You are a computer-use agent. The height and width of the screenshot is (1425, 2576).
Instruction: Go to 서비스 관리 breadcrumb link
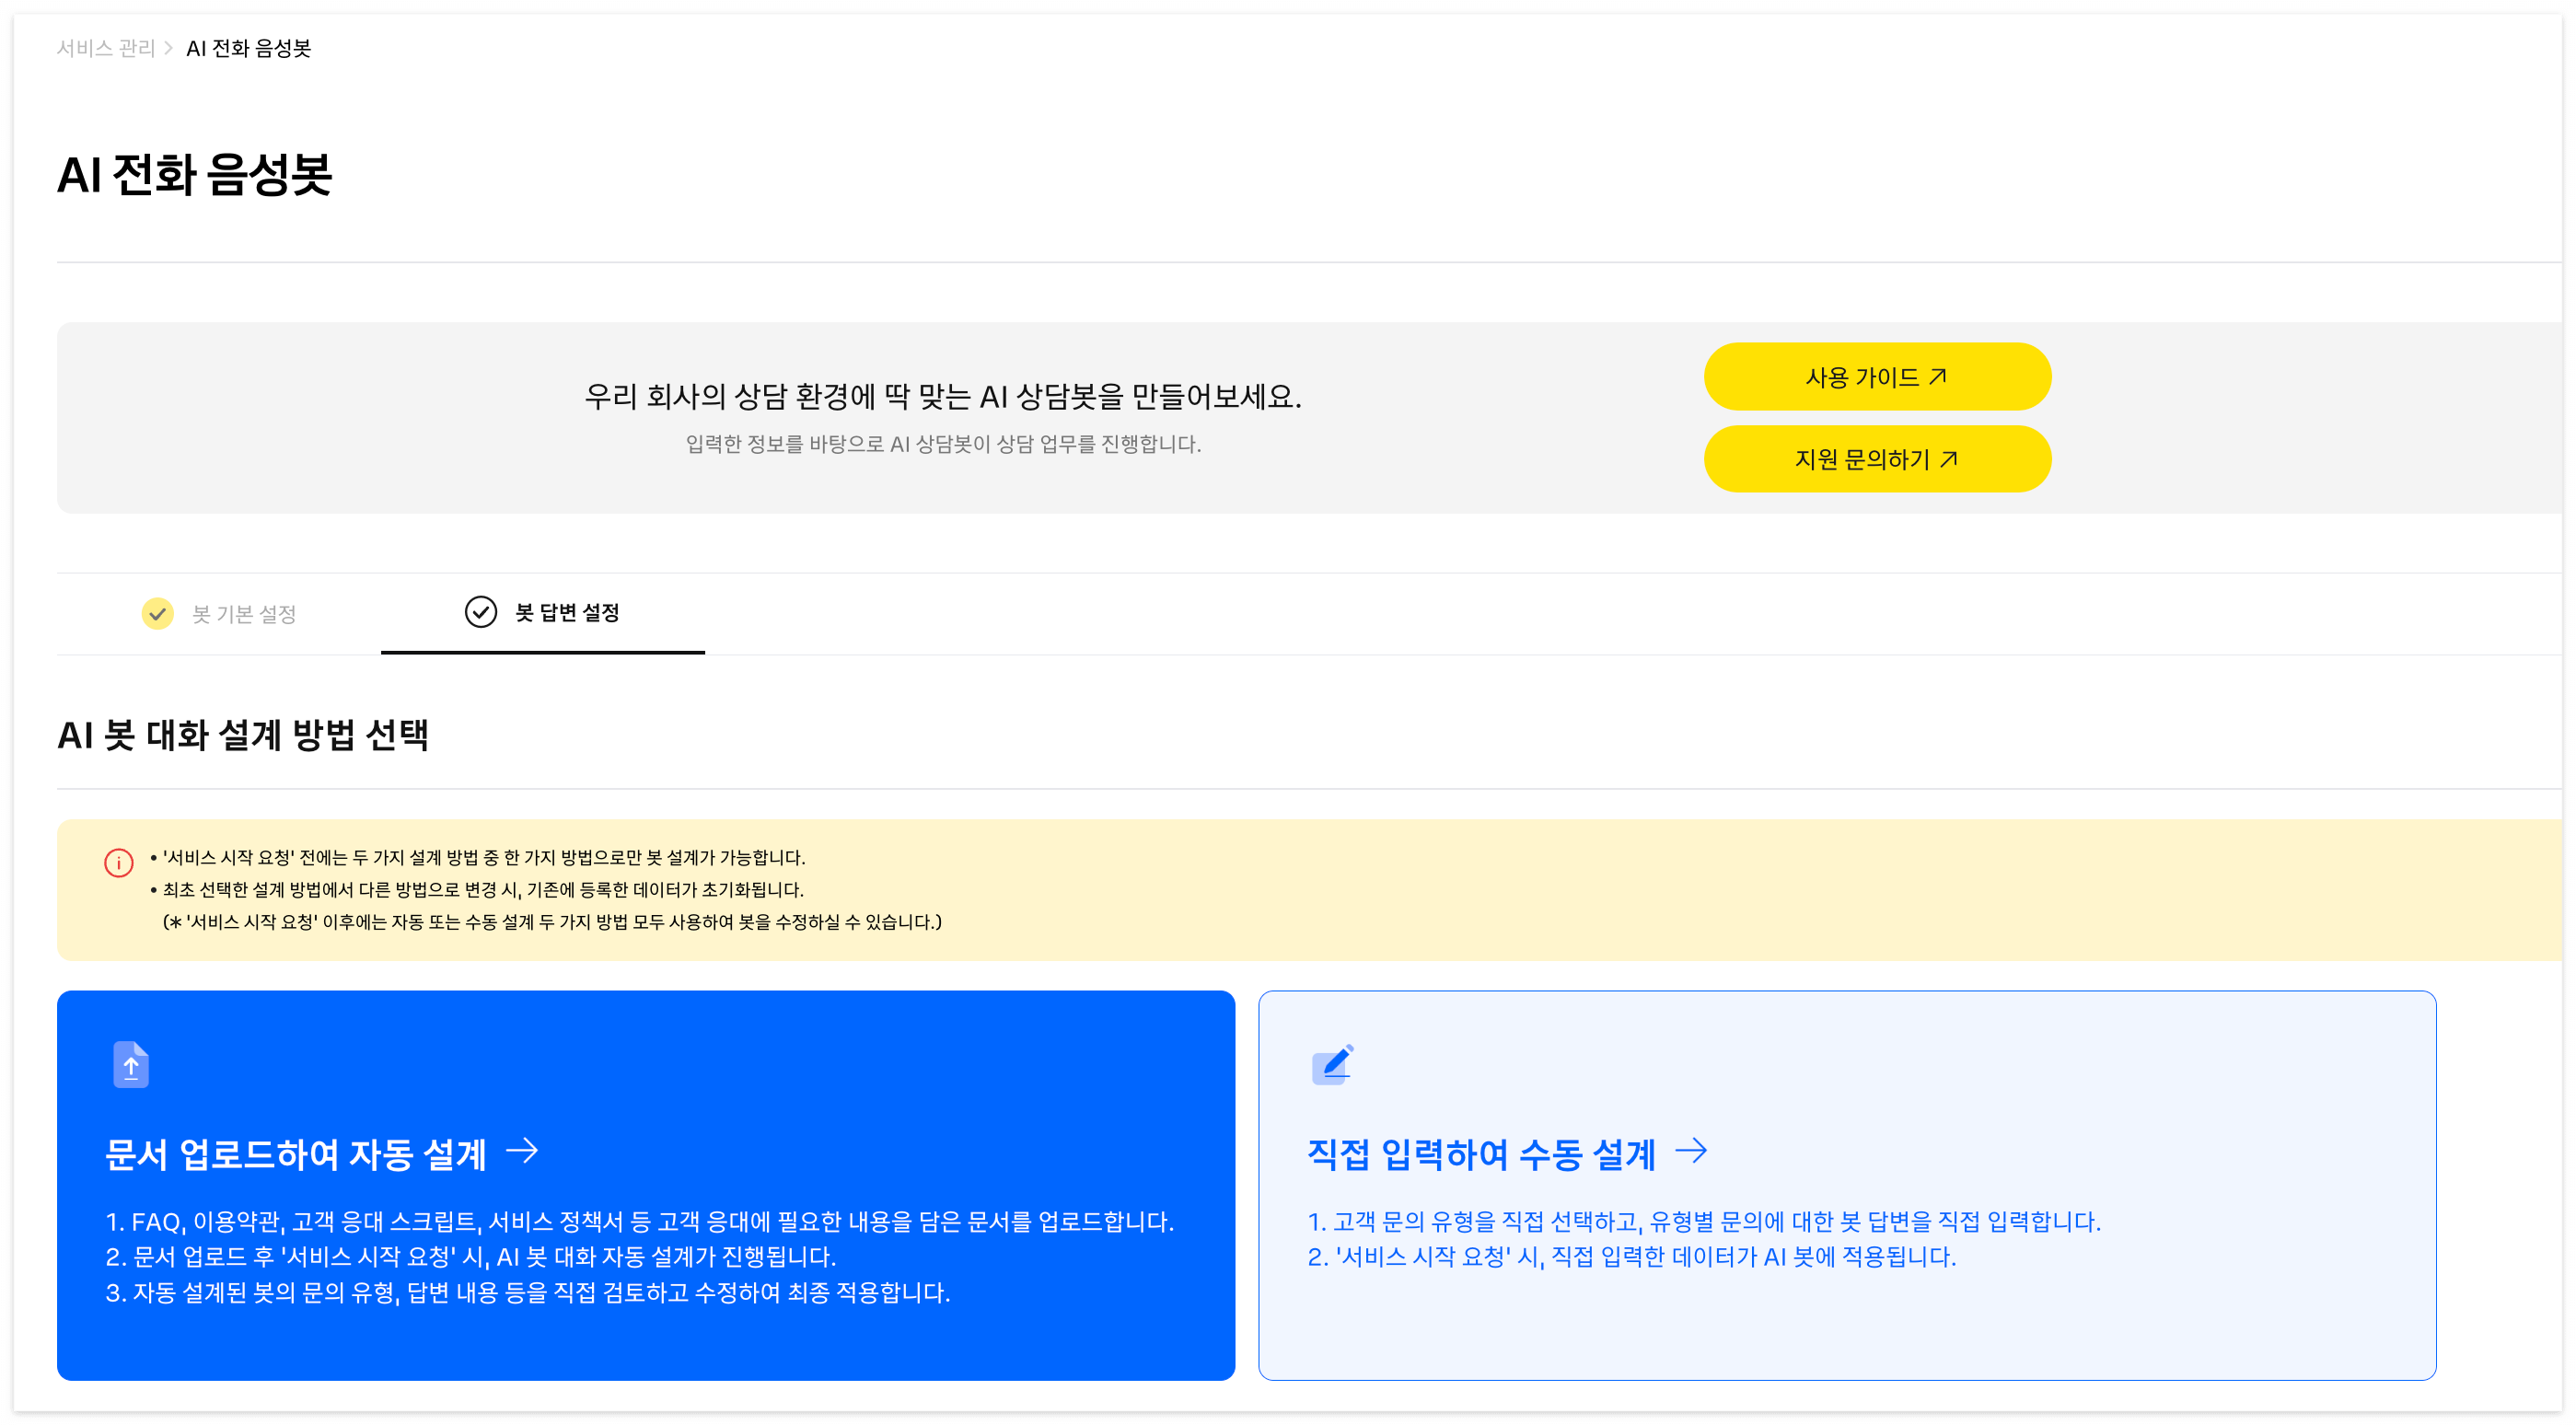tap(106, 48)
